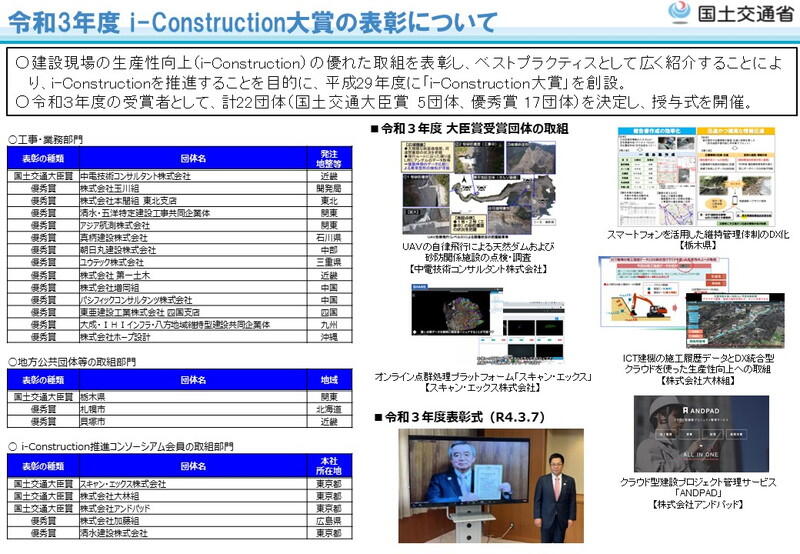Click the 開発局 region cell
This screenshot has height=554, width=800.
(x=329, y=188)
